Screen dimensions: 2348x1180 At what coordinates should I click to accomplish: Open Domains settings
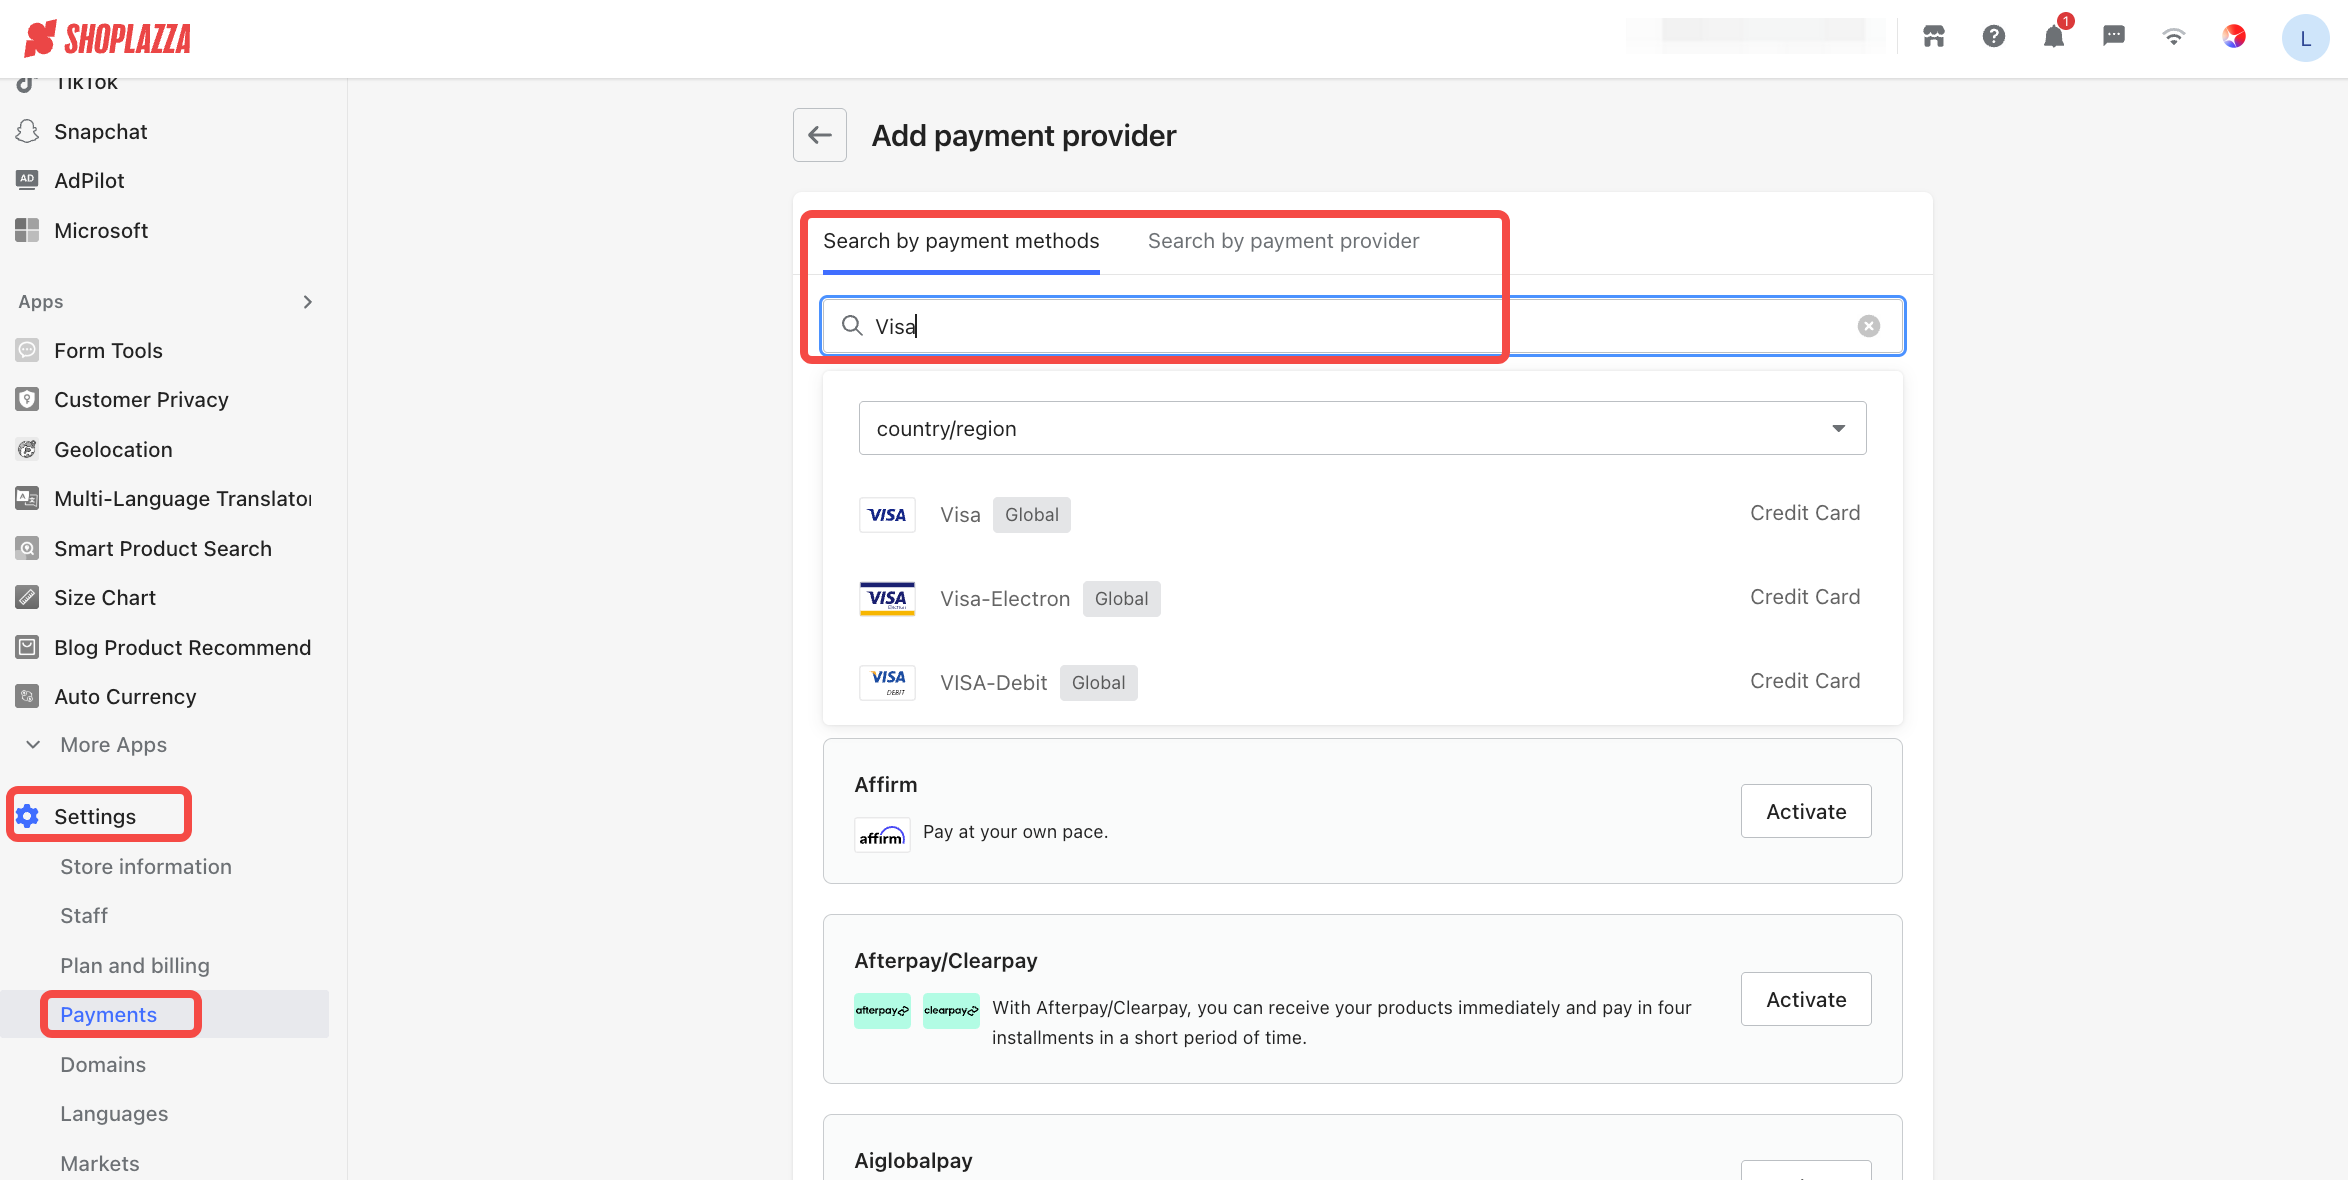(x=103, y=1065)
